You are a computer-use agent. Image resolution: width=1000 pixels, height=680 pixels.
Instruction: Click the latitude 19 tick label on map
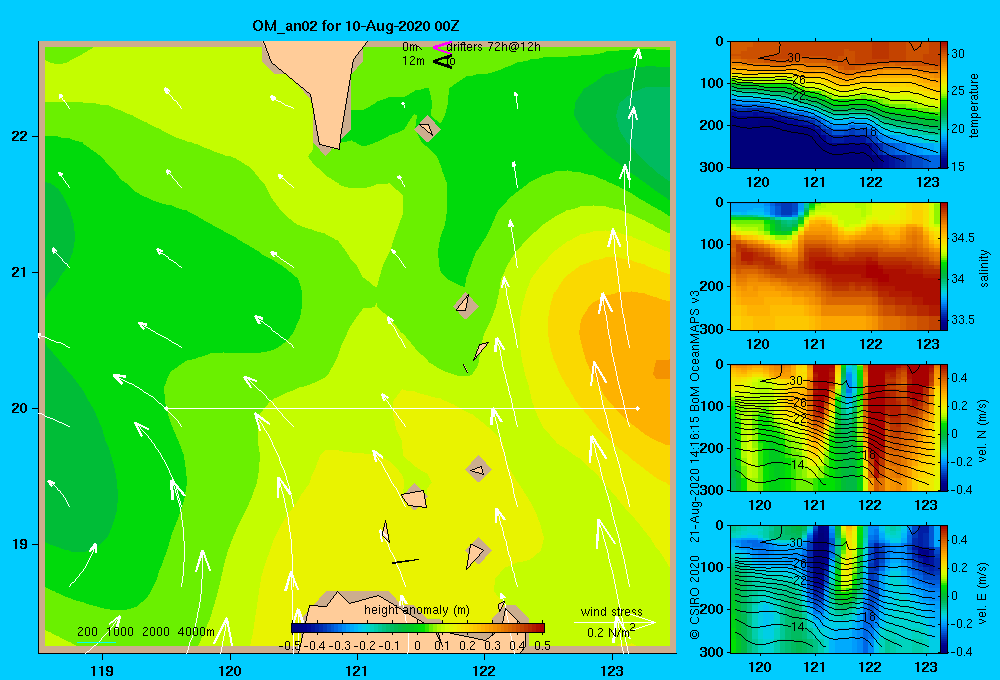coord(19,544)
